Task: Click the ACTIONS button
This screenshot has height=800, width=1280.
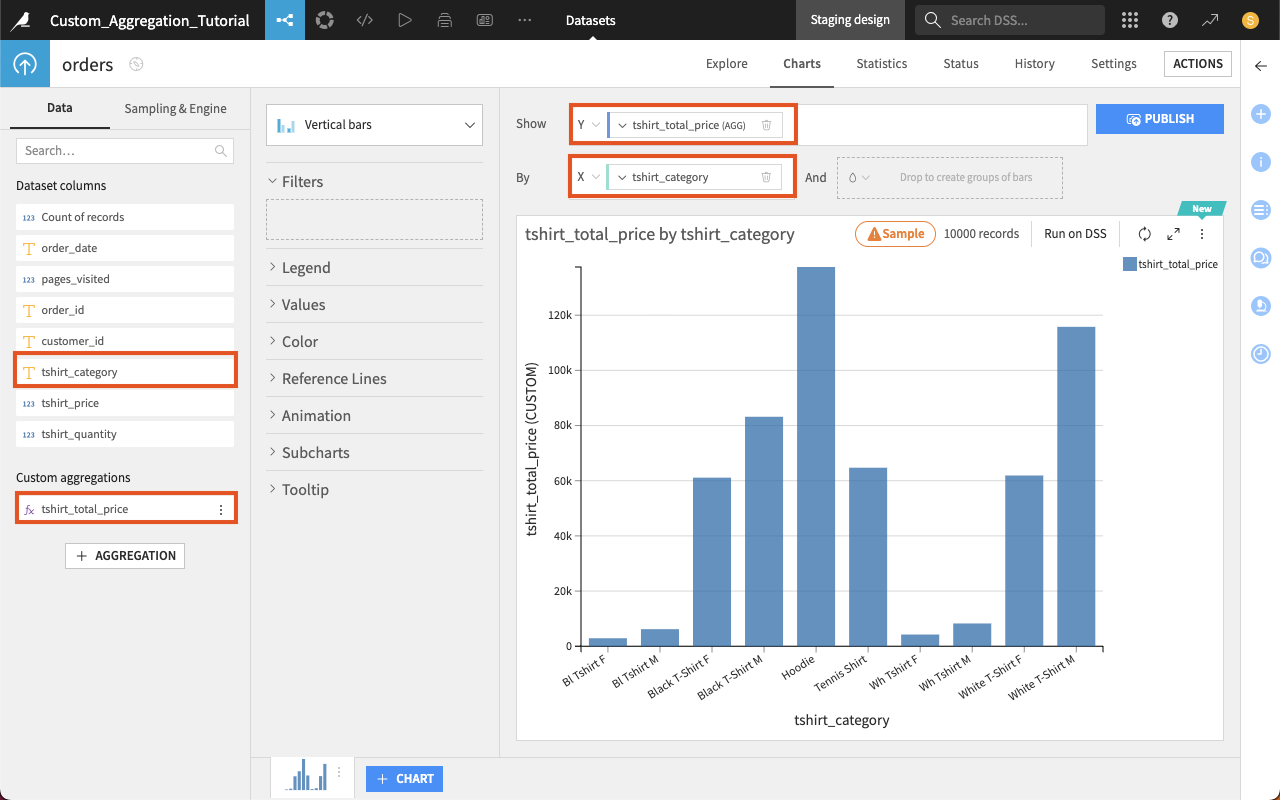Action: (x=1198, y=64)
